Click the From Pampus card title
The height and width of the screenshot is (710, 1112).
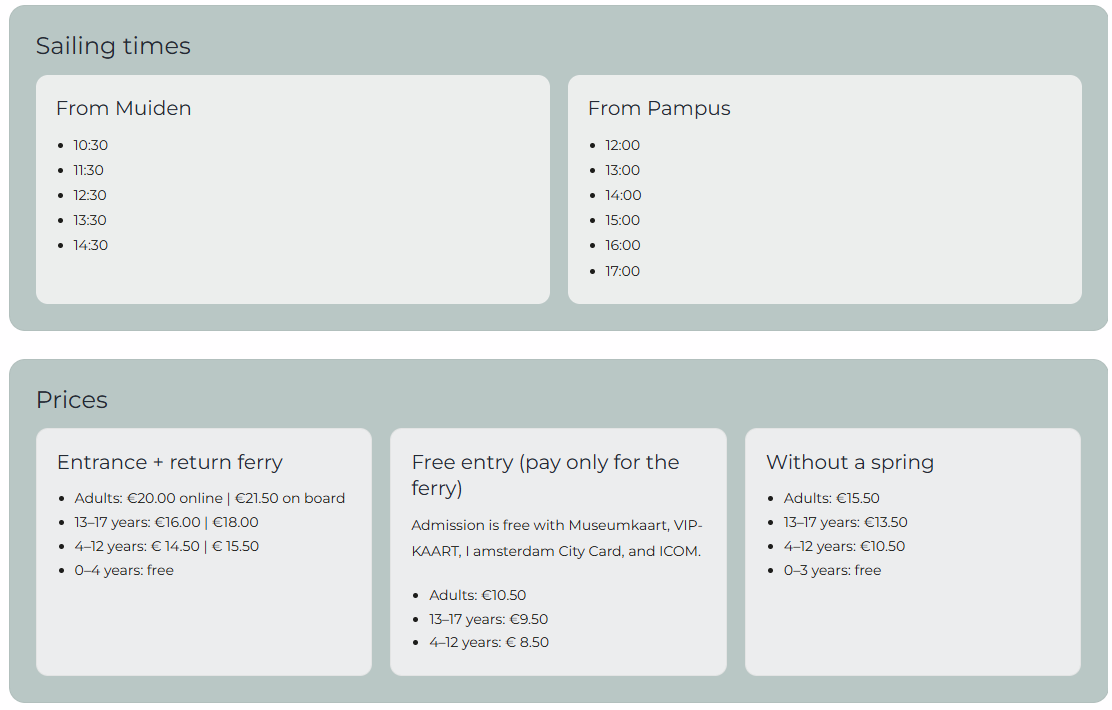[x=659, y=109]
